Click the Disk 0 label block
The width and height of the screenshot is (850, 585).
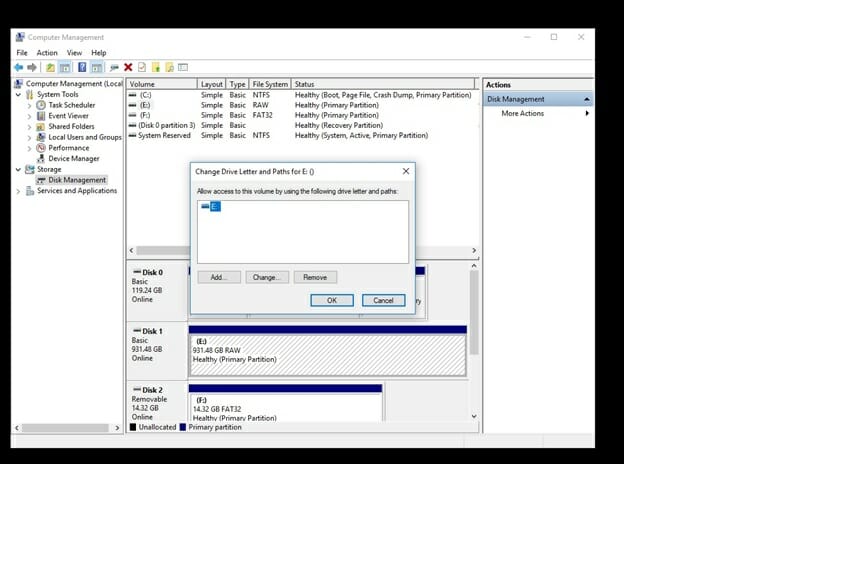157,292
